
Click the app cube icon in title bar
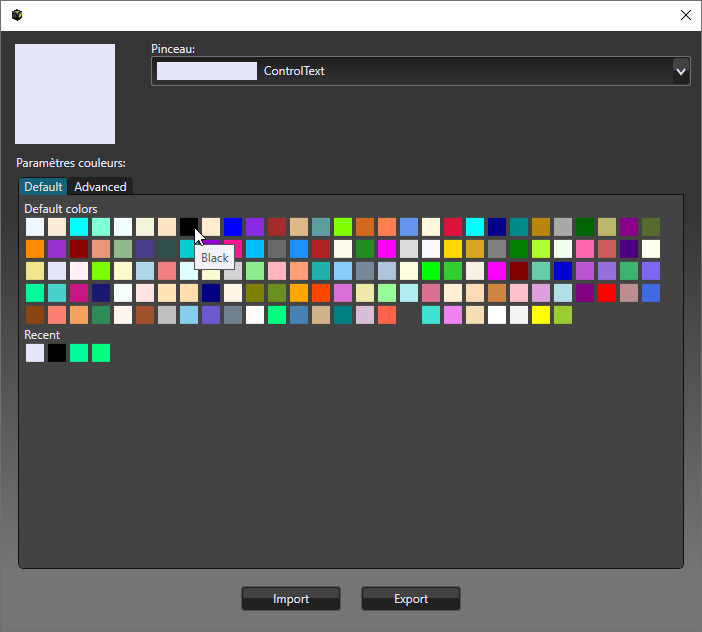(x=17, y=15)
